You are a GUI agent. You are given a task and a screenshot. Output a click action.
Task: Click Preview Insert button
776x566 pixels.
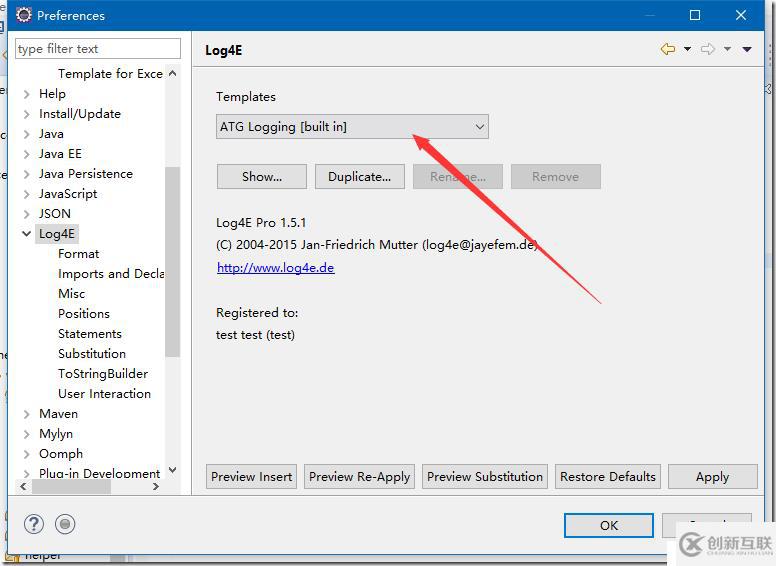pos(251,476)
